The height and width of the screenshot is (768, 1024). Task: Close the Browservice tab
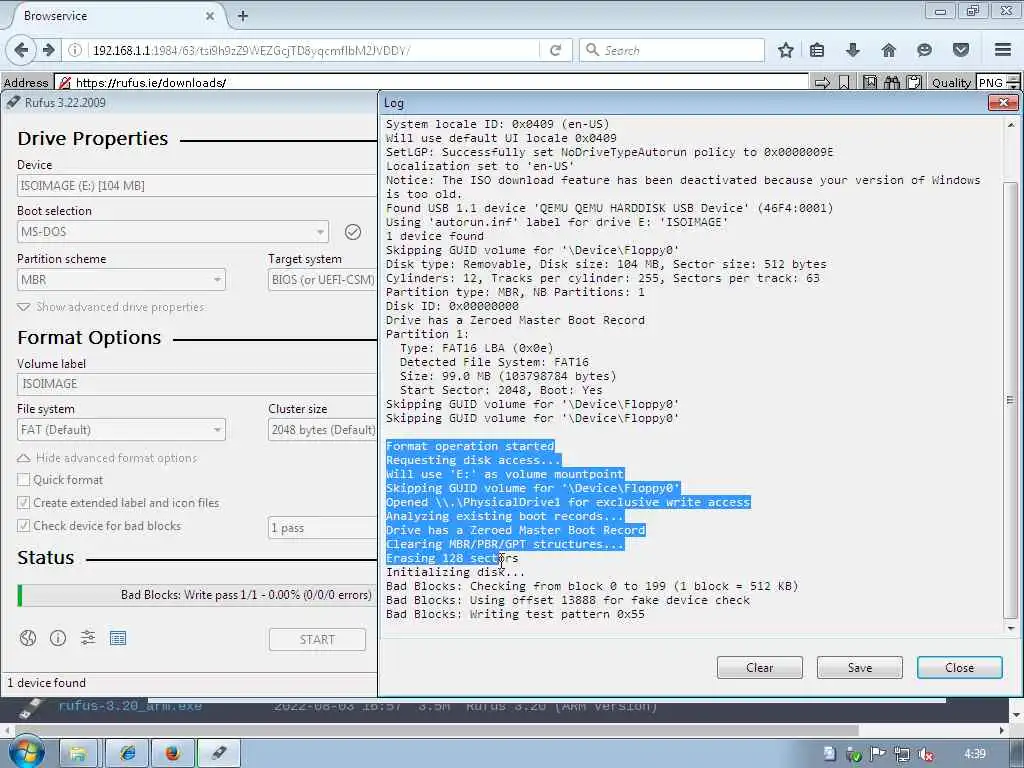click(210, 16)
